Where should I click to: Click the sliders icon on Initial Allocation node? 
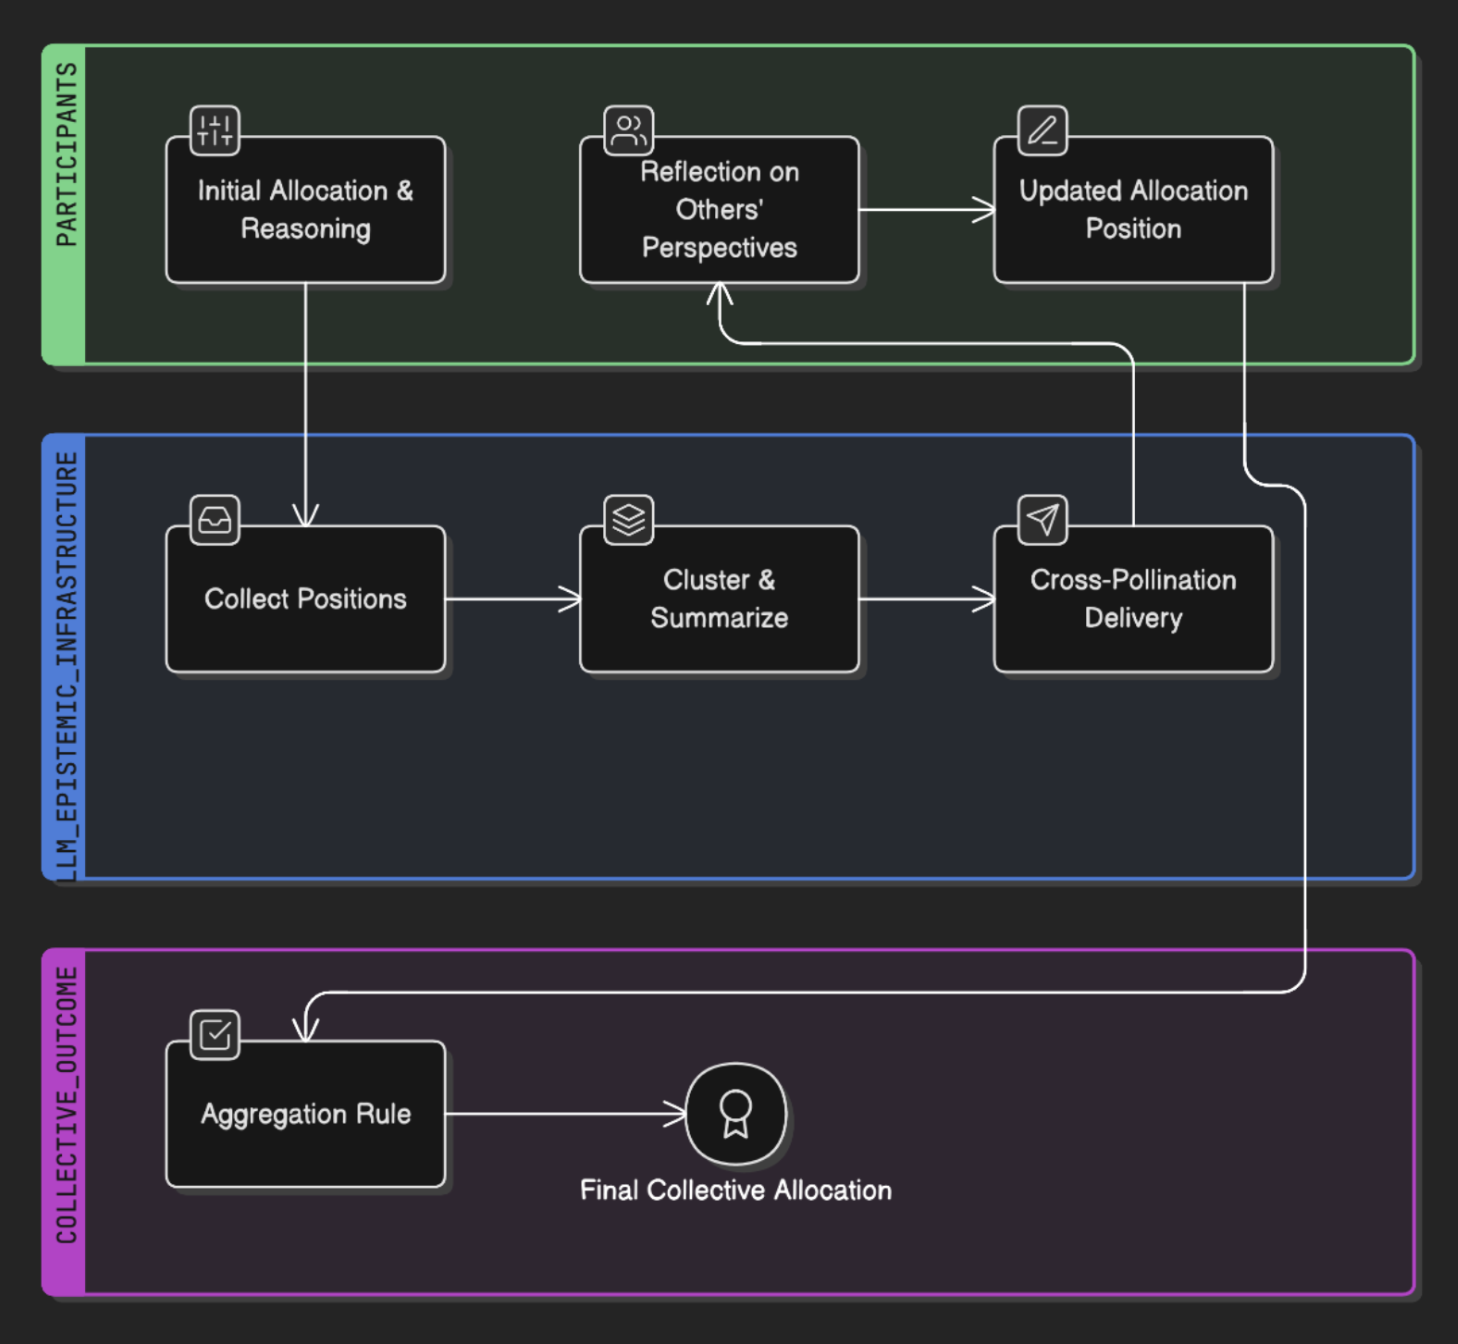click(x=215, y=130)
